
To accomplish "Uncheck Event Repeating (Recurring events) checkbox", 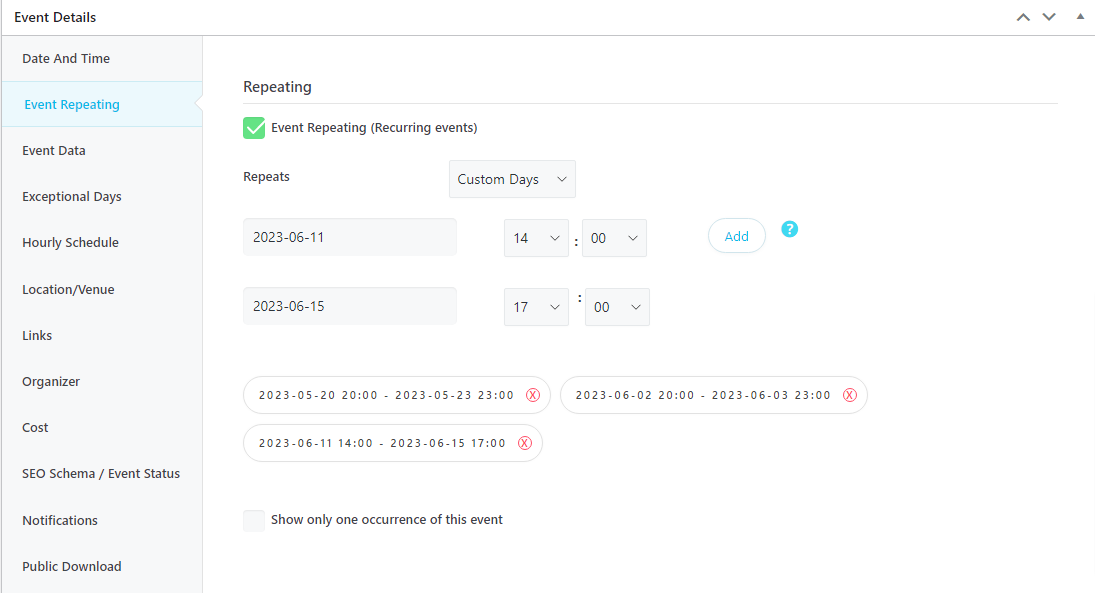I will point(254,128).
